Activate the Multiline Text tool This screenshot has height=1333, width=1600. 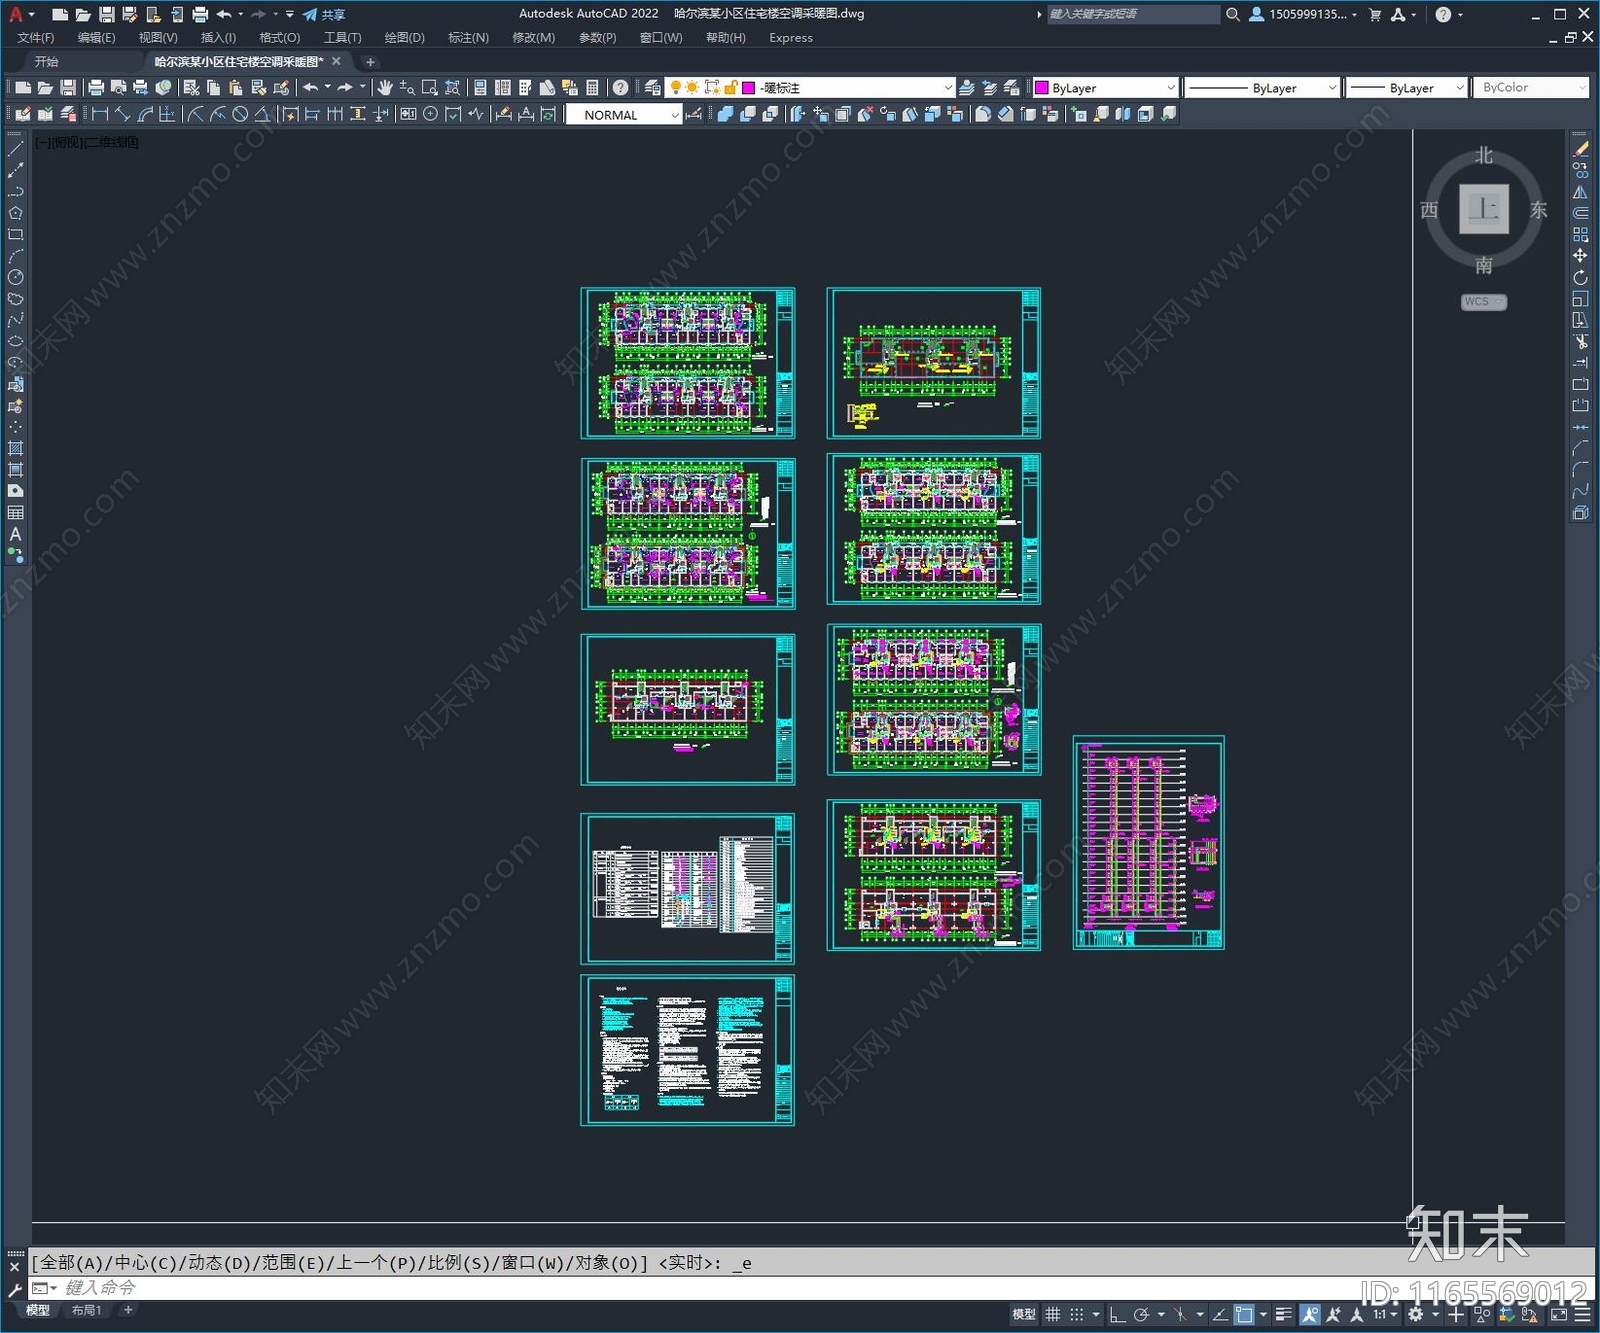(15, 534)
